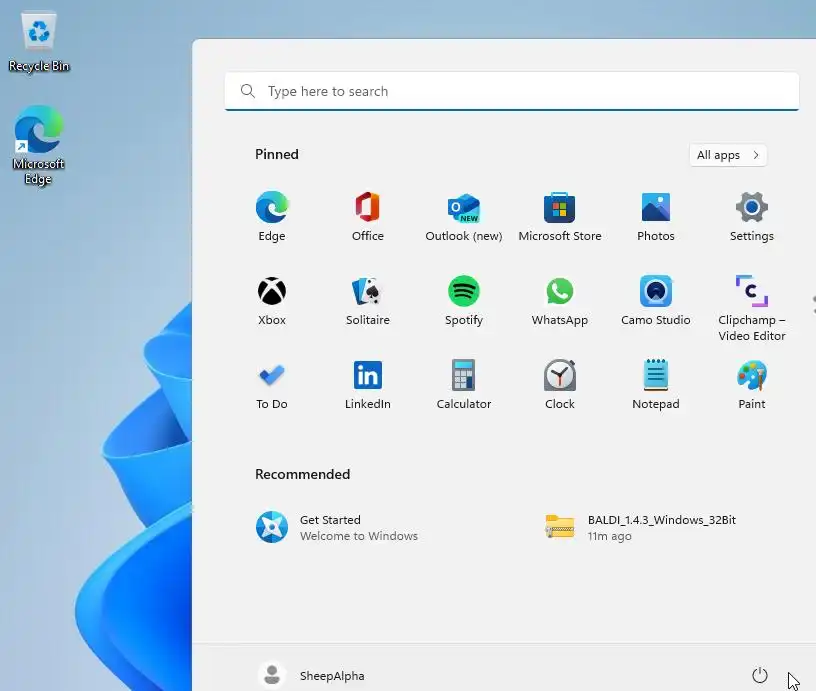The width and height of the screenshot is (816, 691).
Task: Launch LinkedIn pinned app
Action: 367,384
